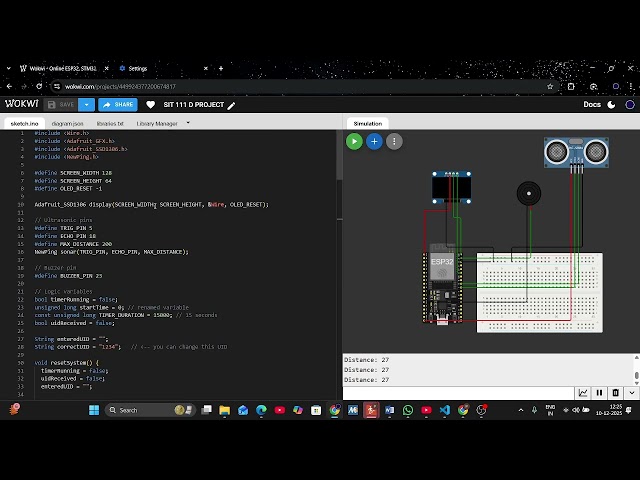Open File Explorer from the taskbar
Viewport: 640px width, 480px height.
224,410
